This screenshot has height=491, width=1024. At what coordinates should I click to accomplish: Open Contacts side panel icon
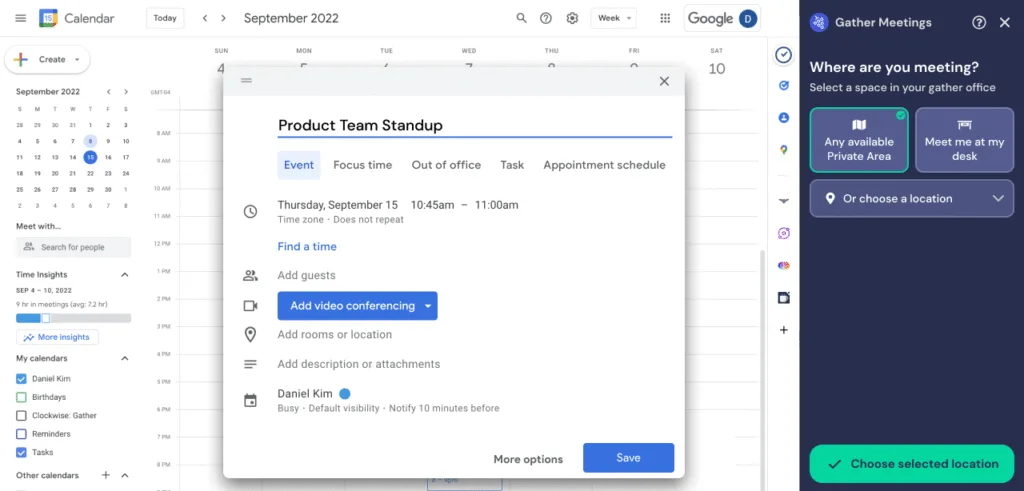(784, 118)
